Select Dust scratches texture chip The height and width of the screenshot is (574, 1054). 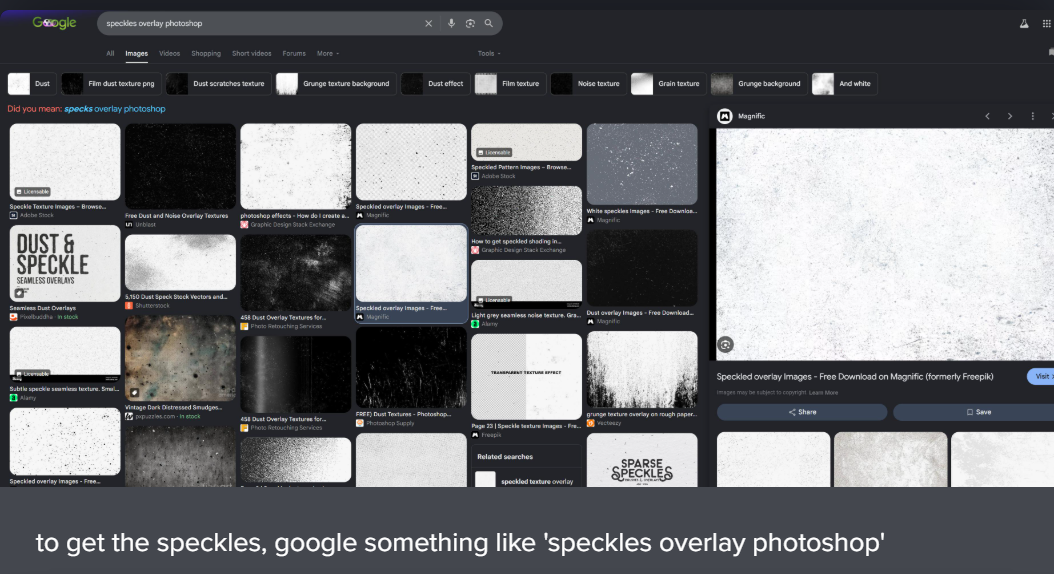click(x=218, y=84)
